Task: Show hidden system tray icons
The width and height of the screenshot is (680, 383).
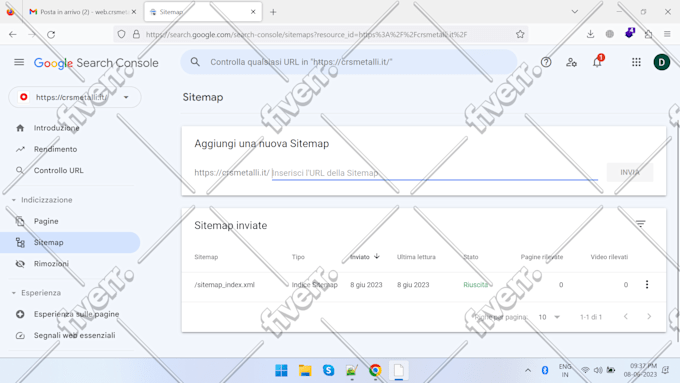Action: click(x=528, y=370)
